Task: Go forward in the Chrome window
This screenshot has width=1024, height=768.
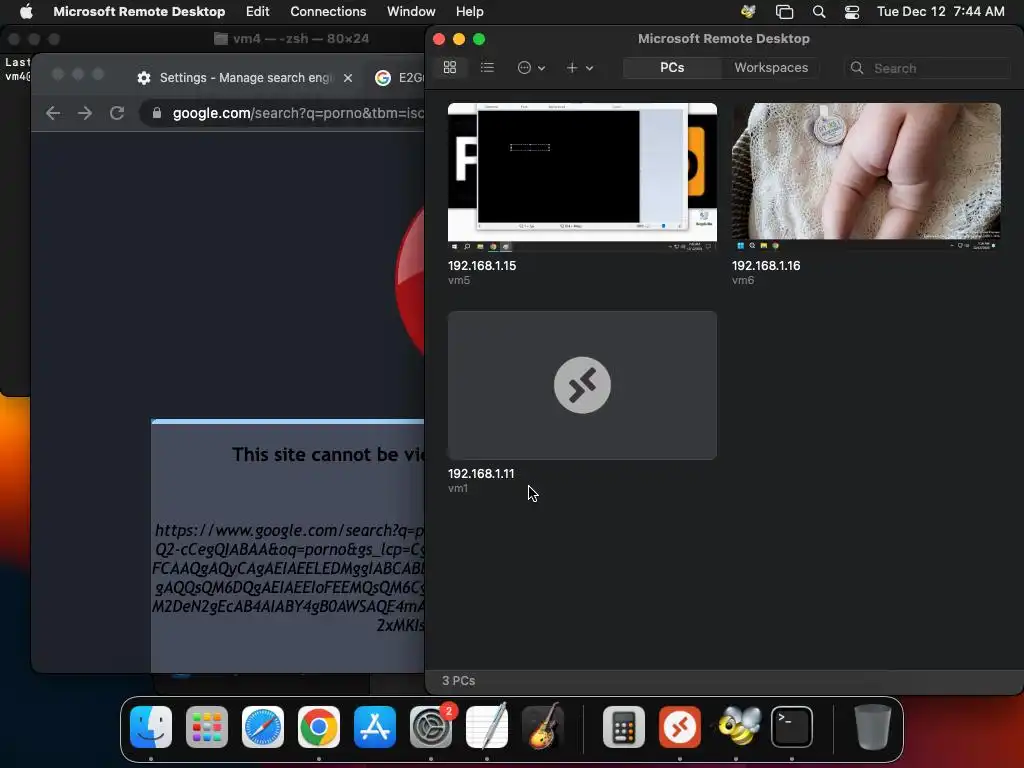Action: pos(85,113)
